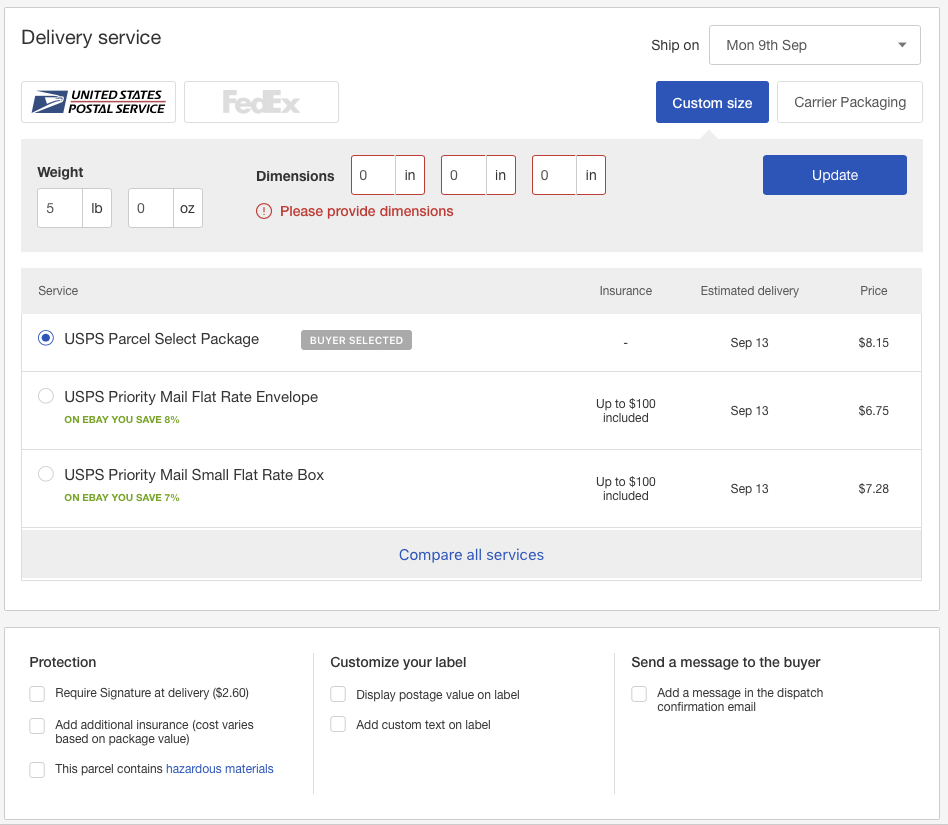Switch to the Custom size tab
Screen dimensions: 948x825
[712, 102]
